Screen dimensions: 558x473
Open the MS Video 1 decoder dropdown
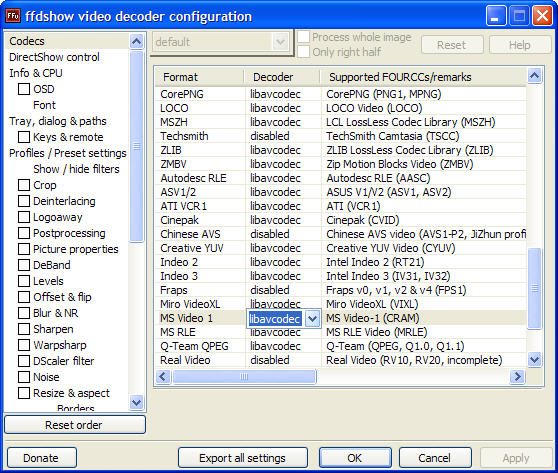[312, 319]
